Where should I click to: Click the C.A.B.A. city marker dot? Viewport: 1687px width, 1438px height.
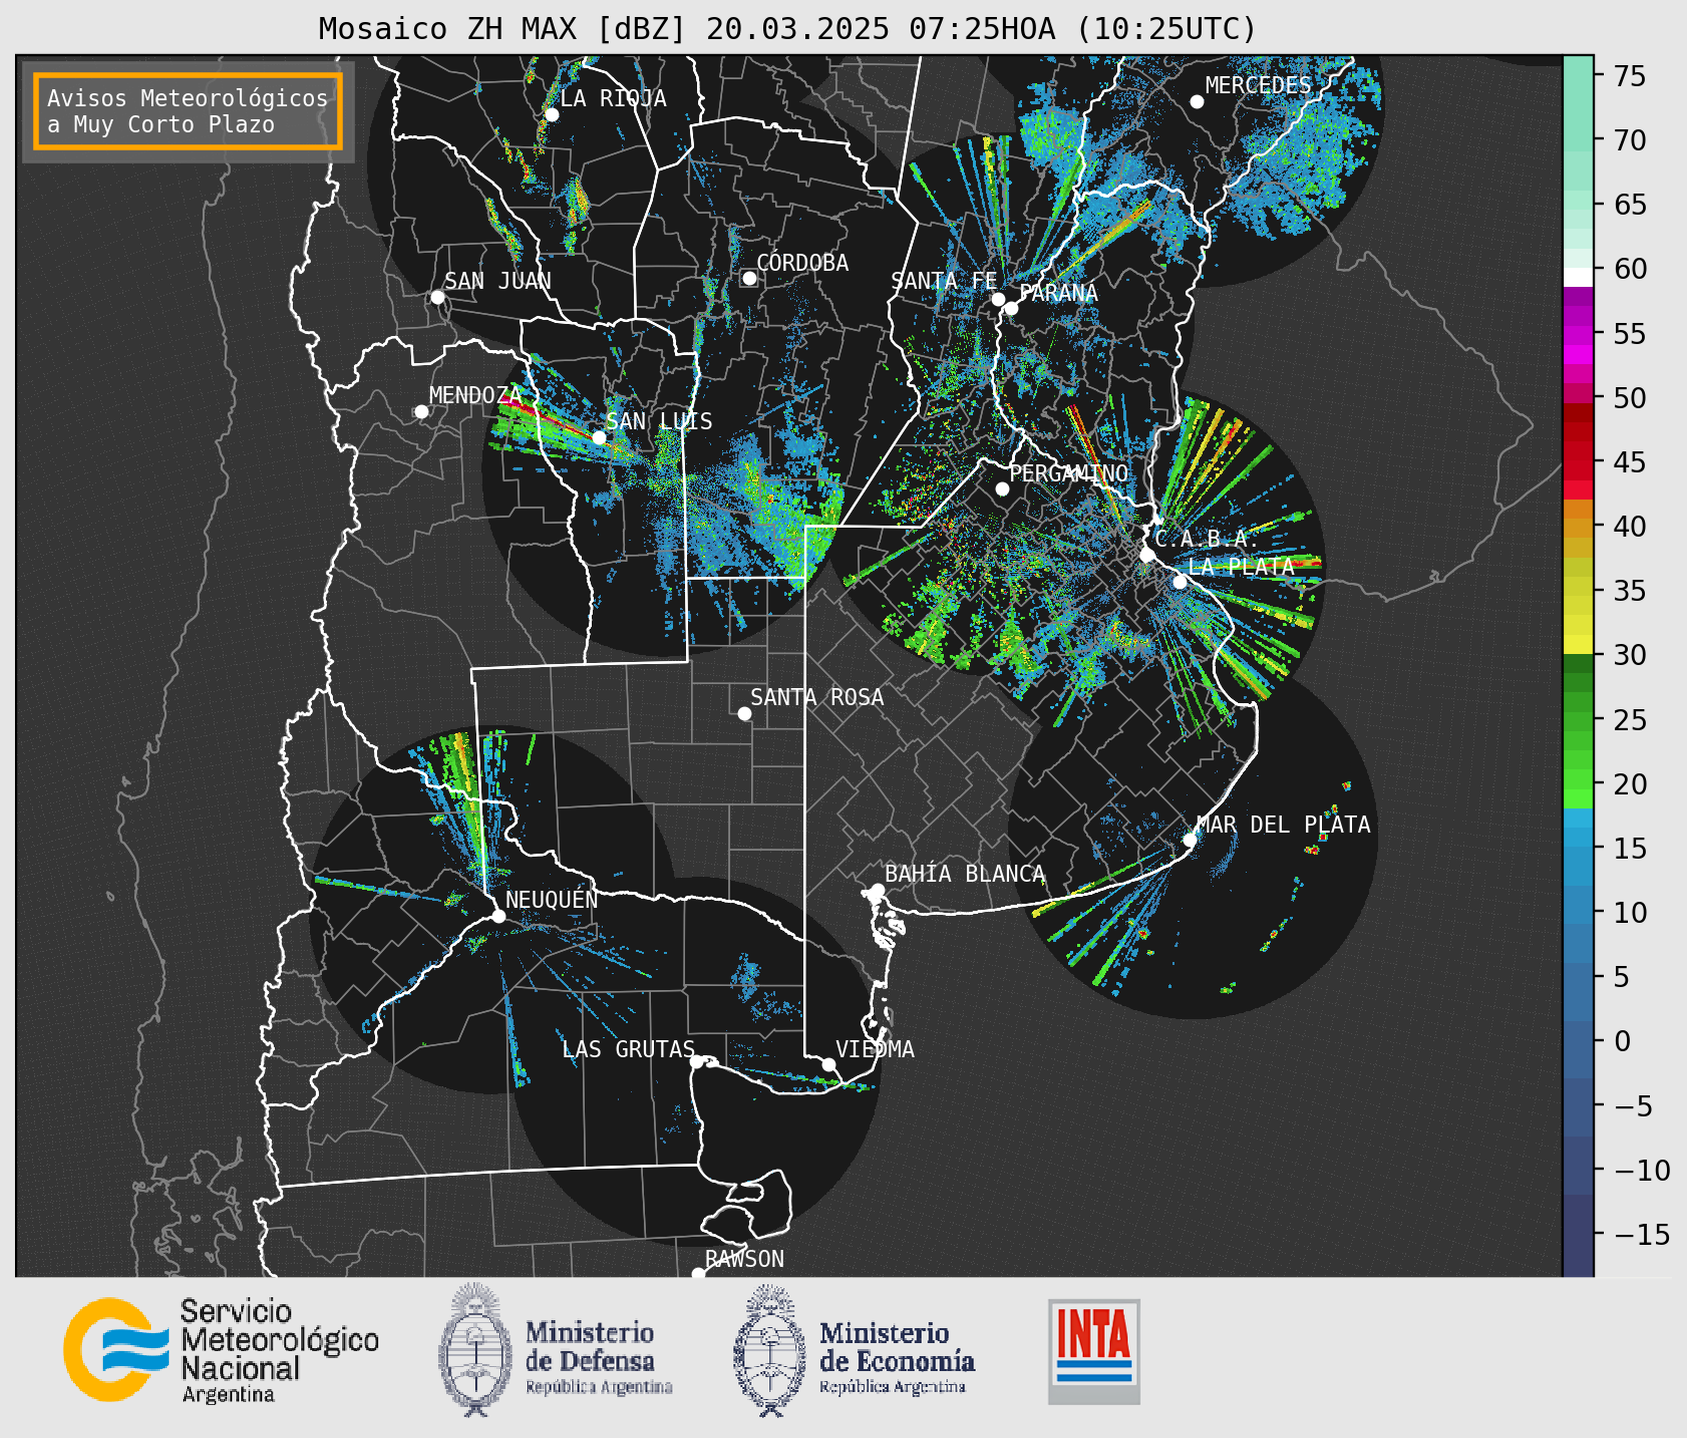(x=1148, y=555)
